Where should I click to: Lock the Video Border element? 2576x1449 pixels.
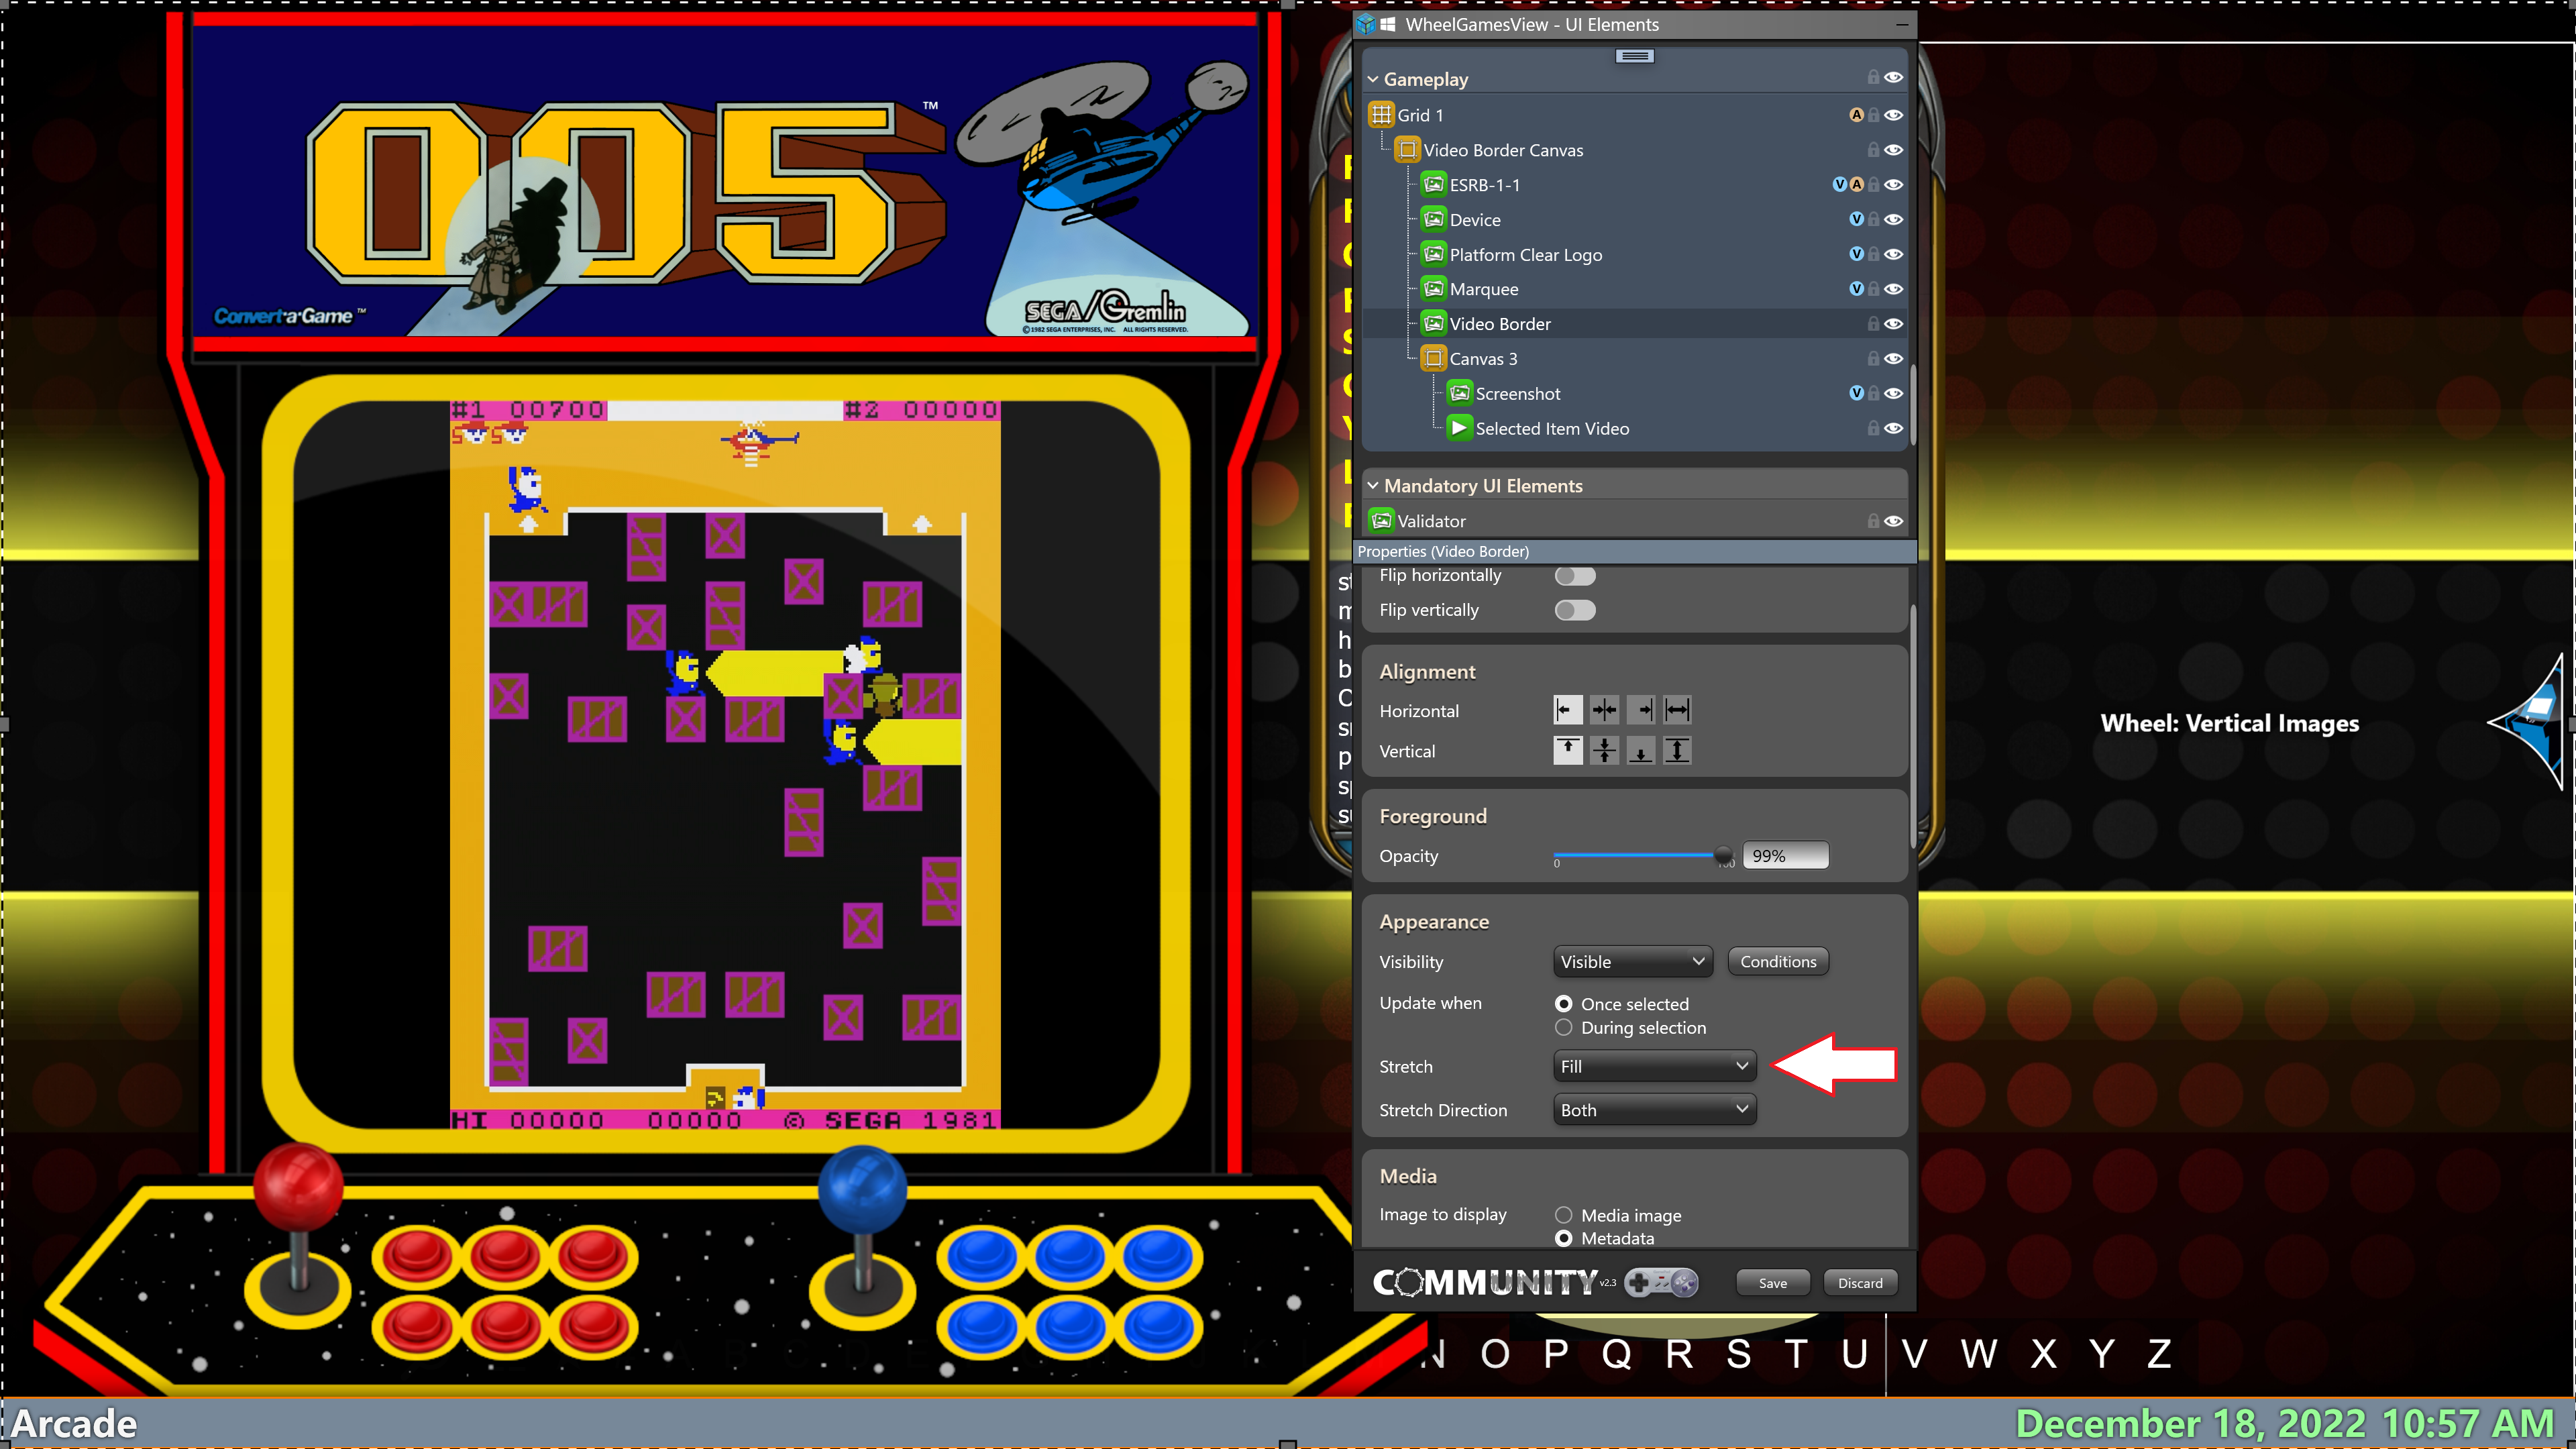point(1873,324)
